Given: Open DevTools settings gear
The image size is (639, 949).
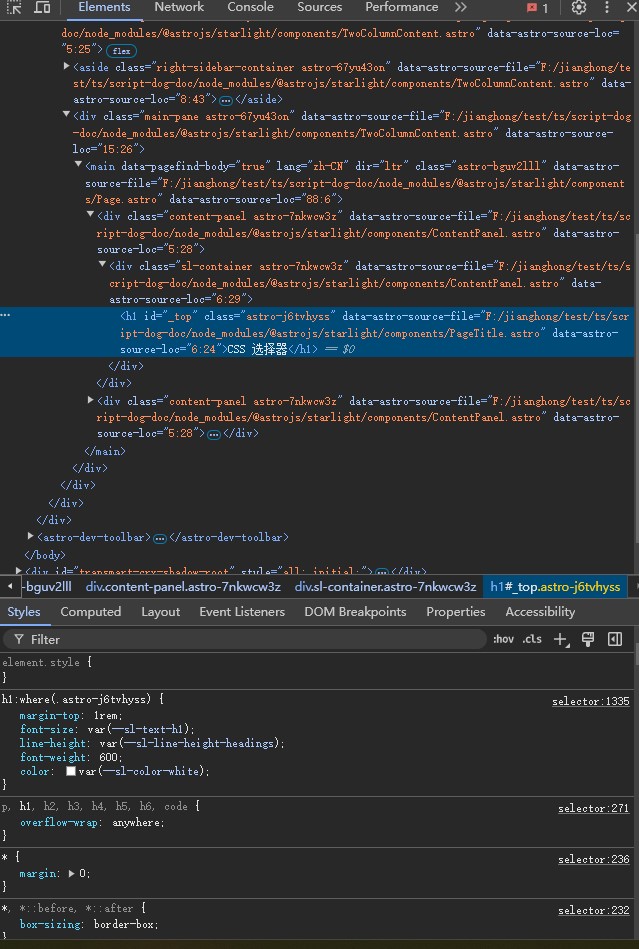Looking at the screenshot, I should tap(579, 8).
